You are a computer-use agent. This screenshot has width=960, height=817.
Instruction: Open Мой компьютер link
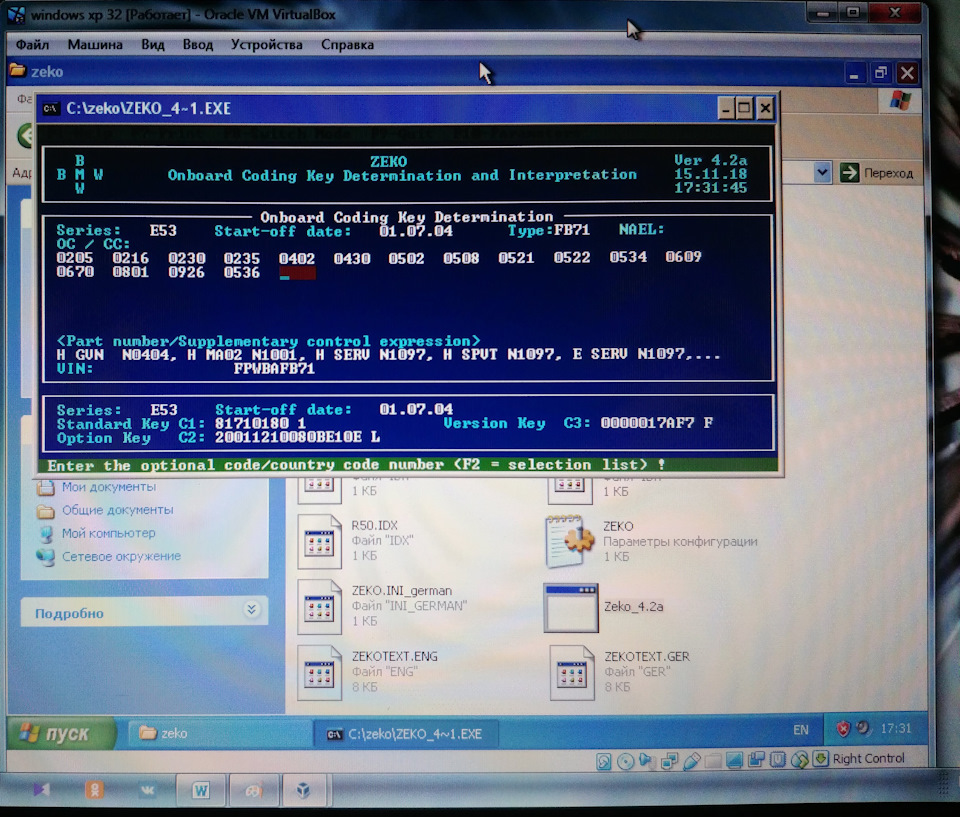[x=108, y=533]
